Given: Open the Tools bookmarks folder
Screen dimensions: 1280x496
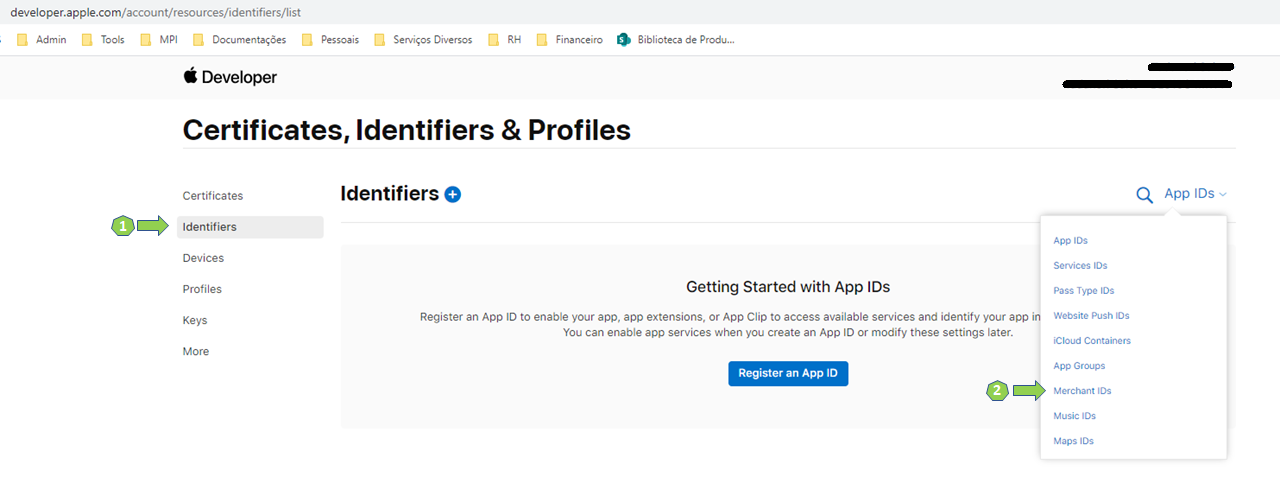Looking at the screenshot, I should pos(103,40).
